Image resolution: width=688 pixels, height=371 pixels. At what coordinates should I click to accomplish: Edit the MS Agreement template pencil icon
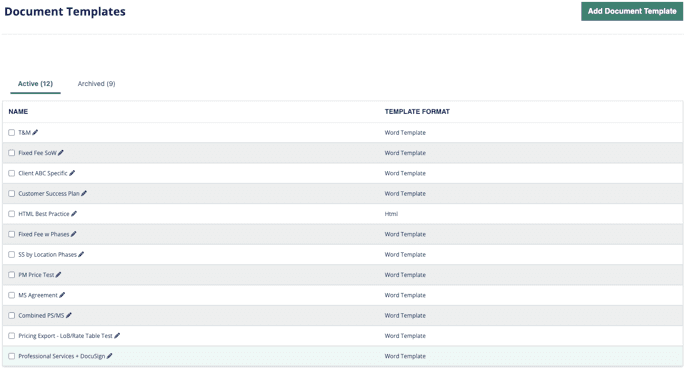[62, 295]
